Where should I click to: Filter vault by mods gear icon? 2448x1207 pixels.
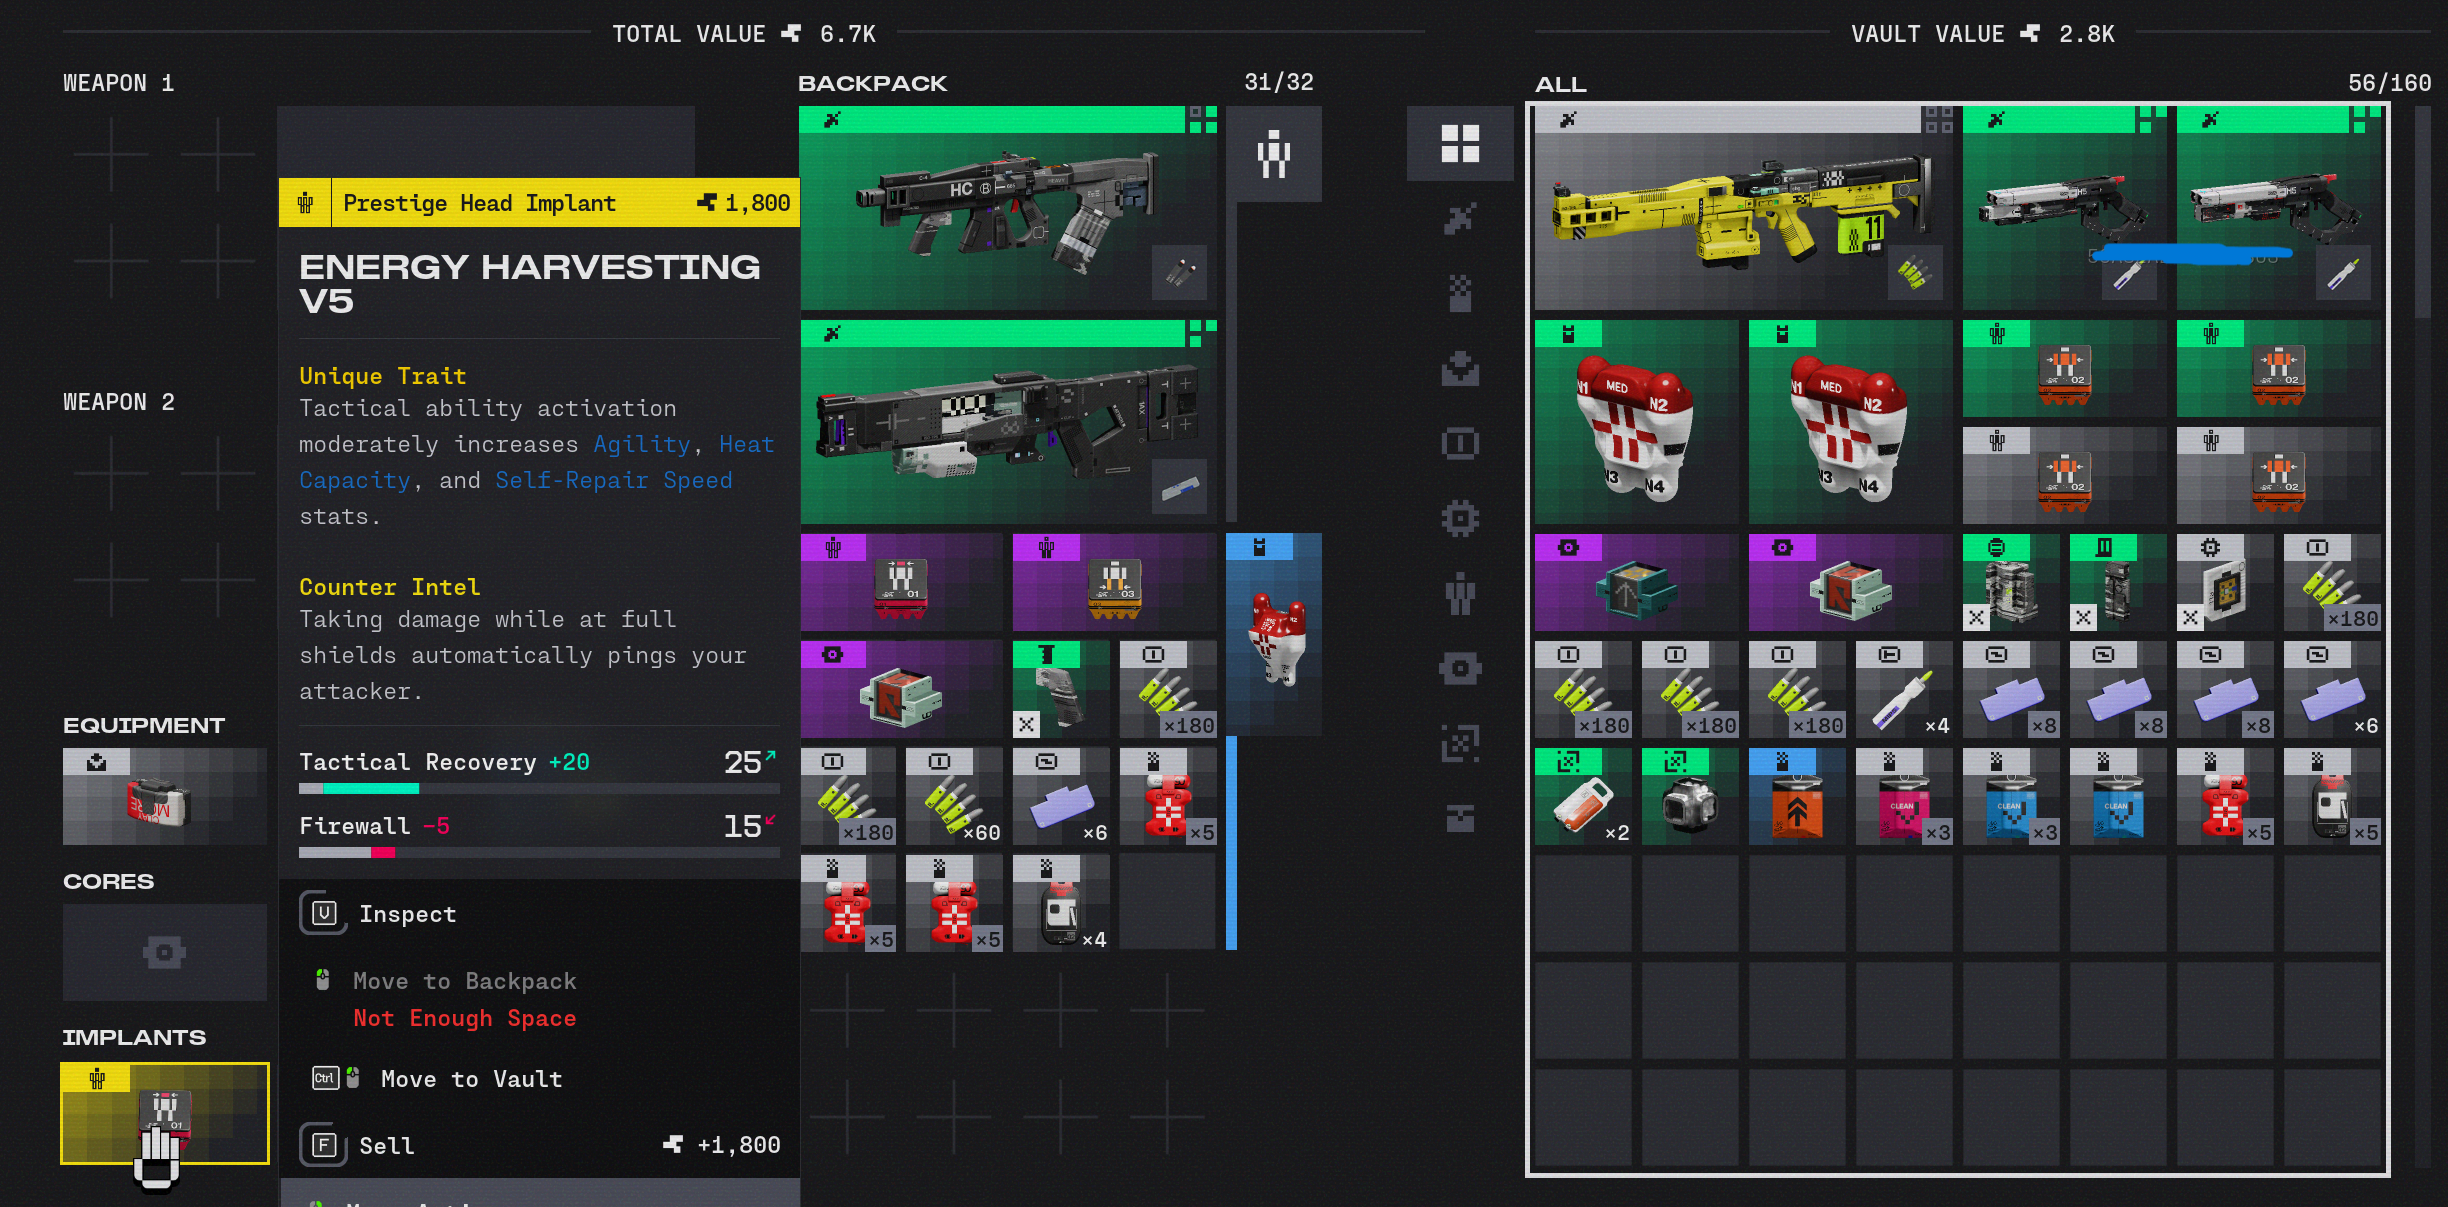point(1459,519)
